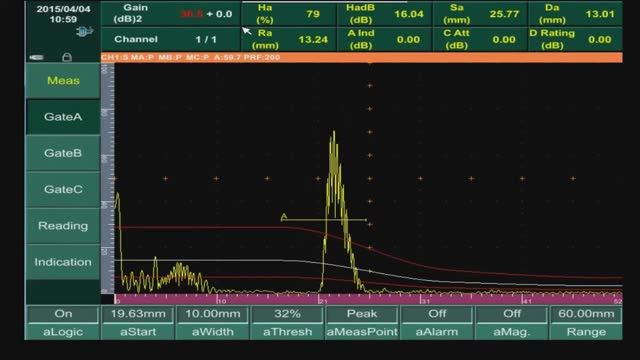This screenshot has width=640, height=360.
Task: Open the Indication menu tab
Action: (63, 262)
